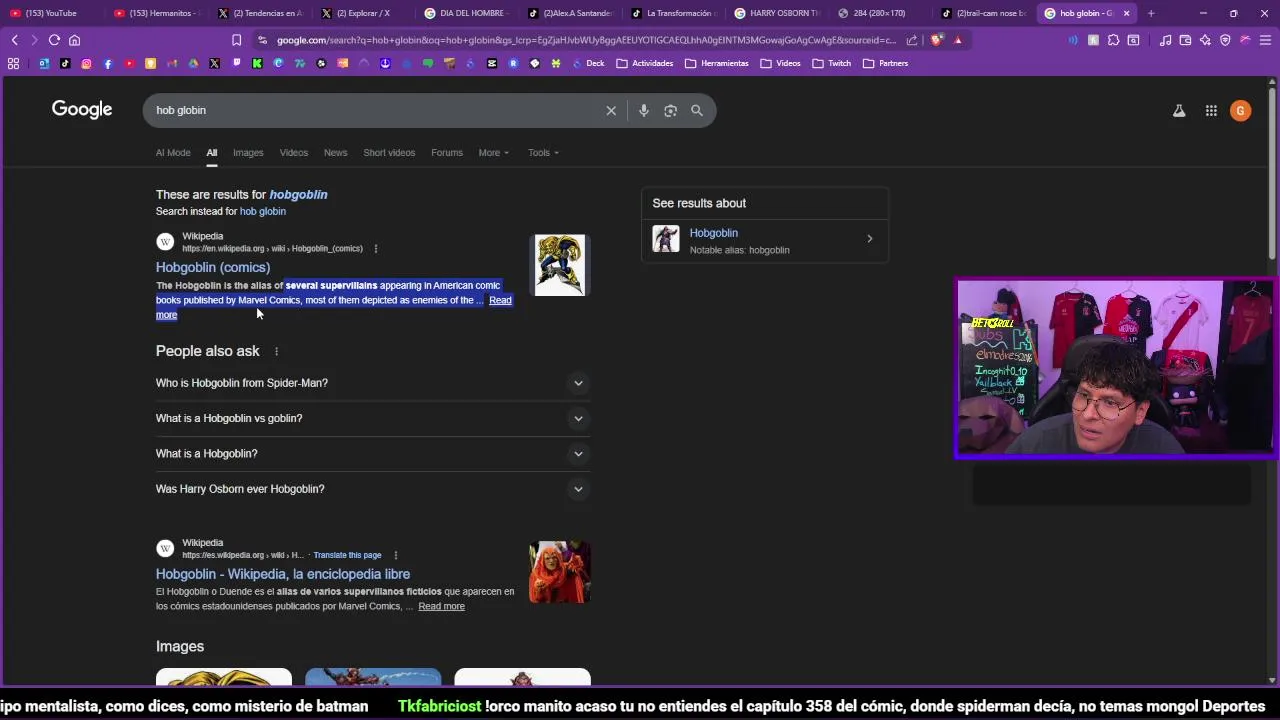Open the Facebook bookmark shortcut

coord(108,63)
